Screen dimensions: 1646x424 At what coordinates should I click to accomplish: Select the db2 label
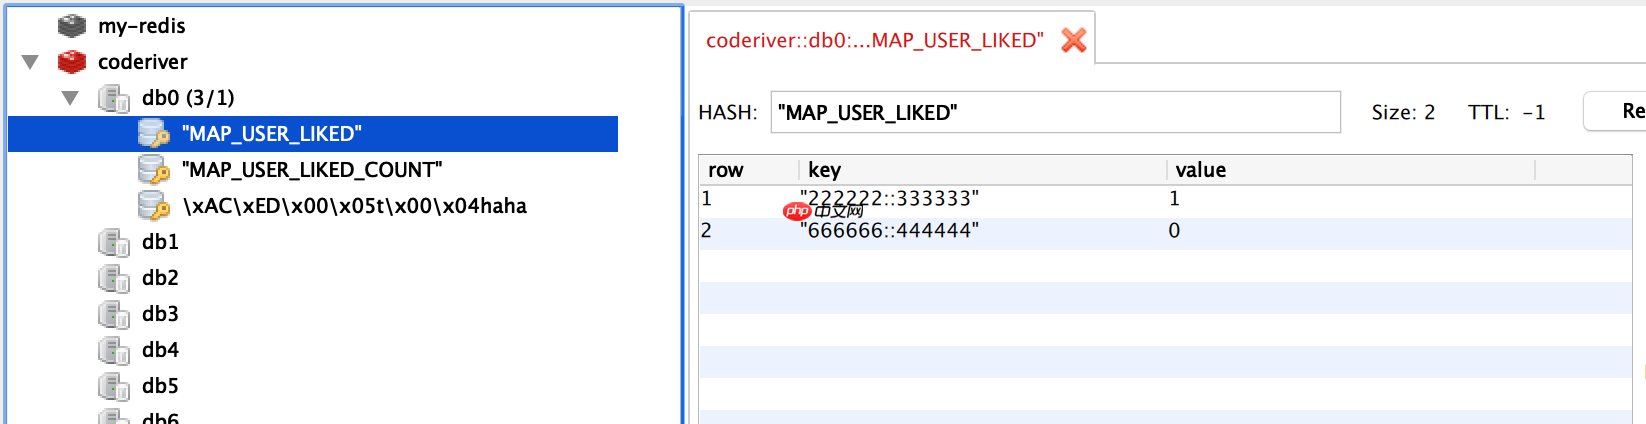[x=160, y=278]
